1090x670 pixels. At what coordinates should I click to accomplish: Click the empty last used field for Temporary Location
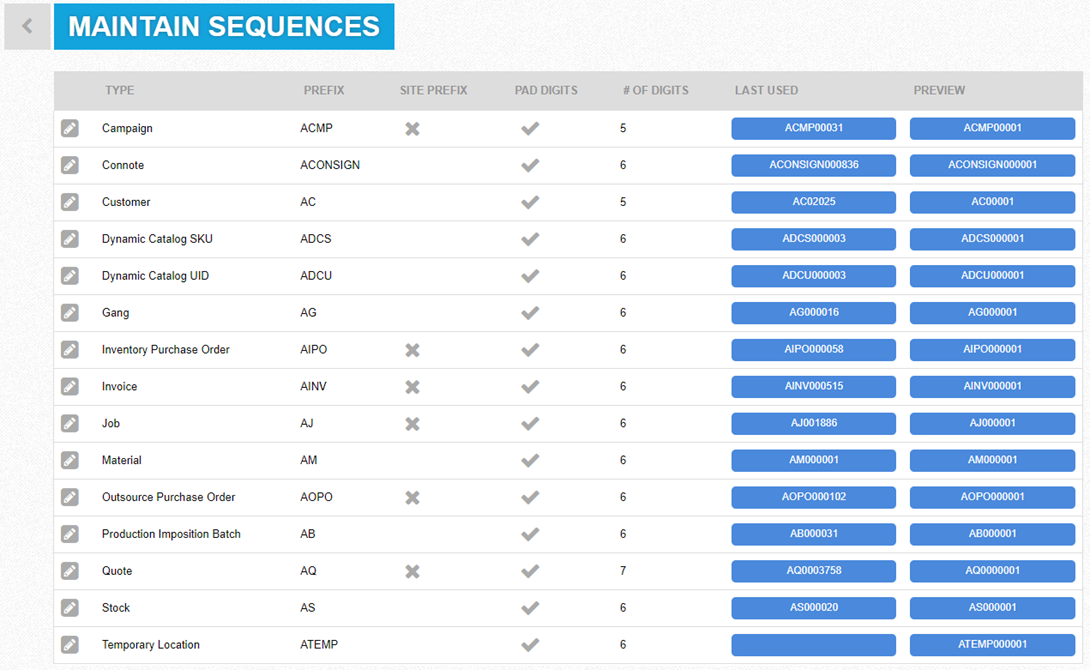point(813,645)
